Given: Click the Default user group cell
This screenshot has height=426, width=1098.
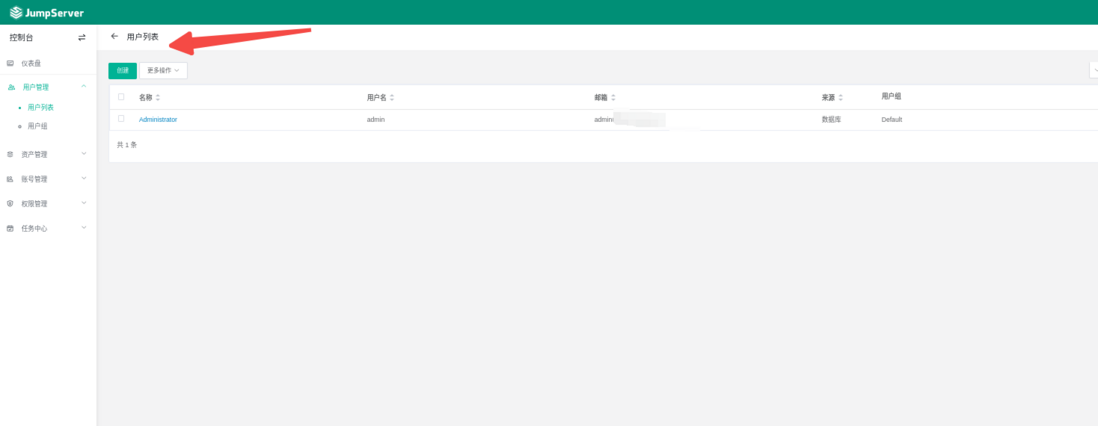Looking at the screenshot, I should click(891, 120).
